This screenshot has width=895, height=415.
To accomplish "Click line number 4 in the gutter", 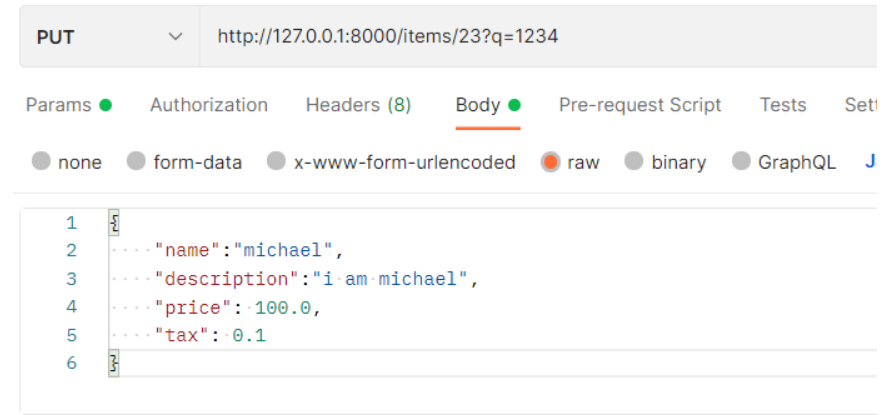I will click(x=71, y=307).
